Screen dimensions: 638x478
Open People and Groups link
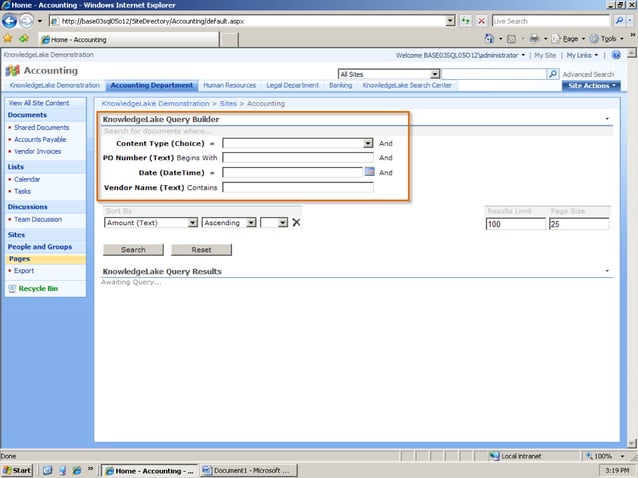(39, 247)
